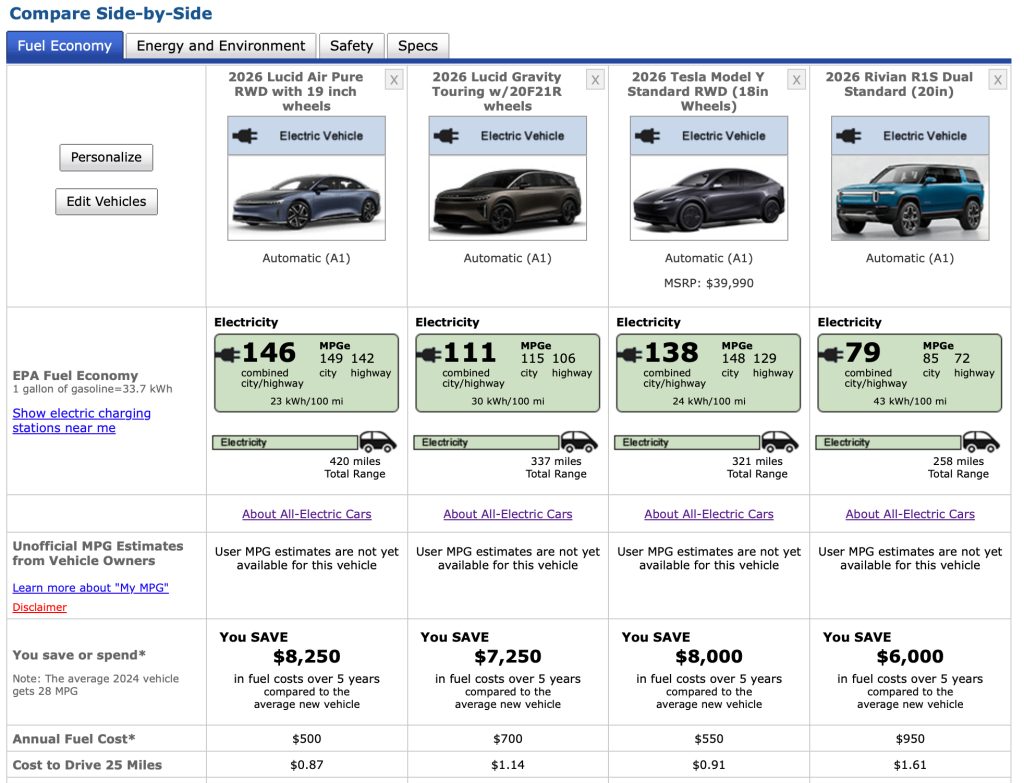Click the car range icon under Lucid Gravity

[x=579, y=442]
